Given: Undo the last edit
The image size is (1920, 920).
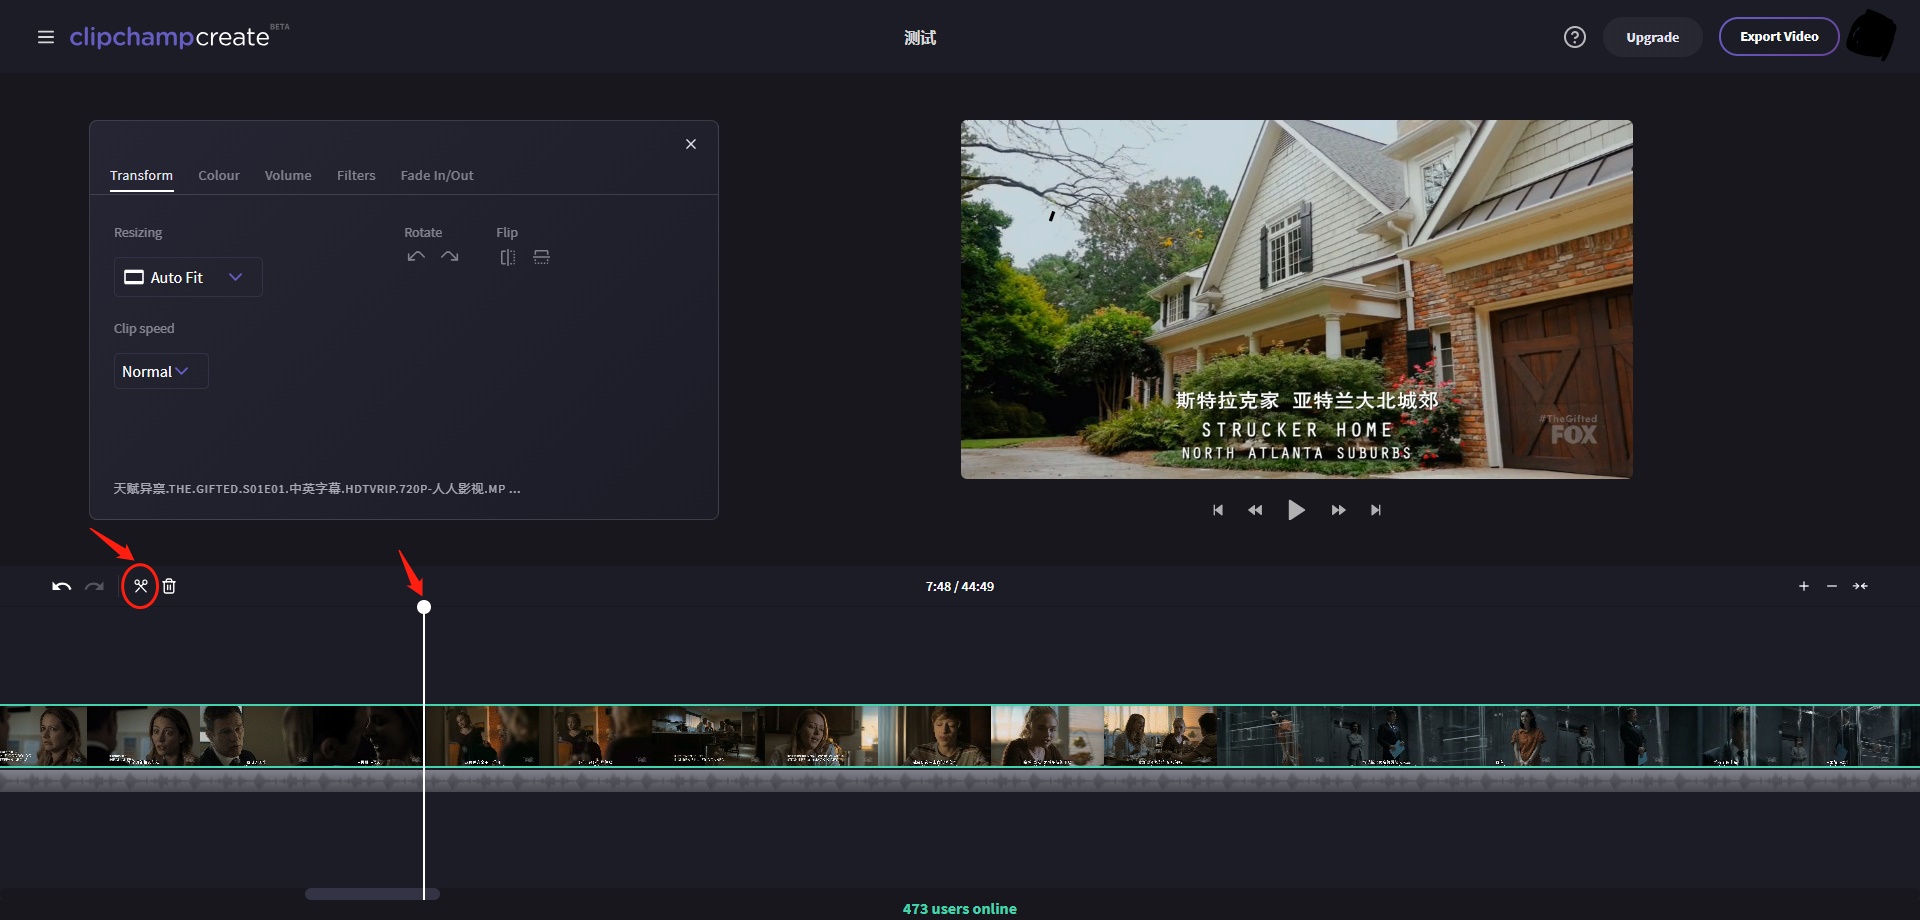Looking at the screenshot, I should point(62,586).
